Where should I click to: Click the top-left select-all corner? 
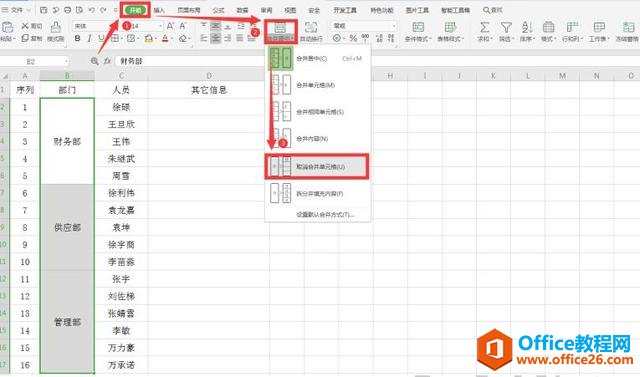[x=4, y=76]
